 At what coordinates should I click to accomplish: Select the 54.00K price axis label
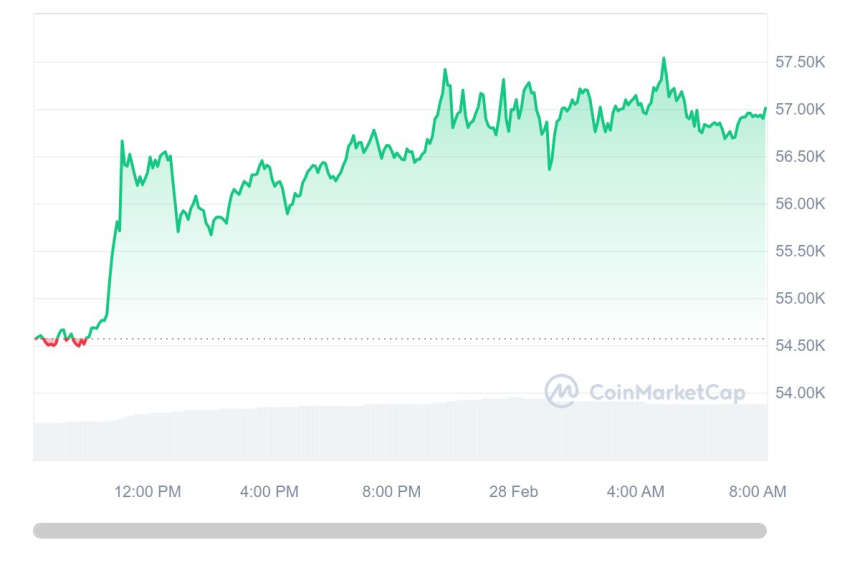click(x=800, y=393)
